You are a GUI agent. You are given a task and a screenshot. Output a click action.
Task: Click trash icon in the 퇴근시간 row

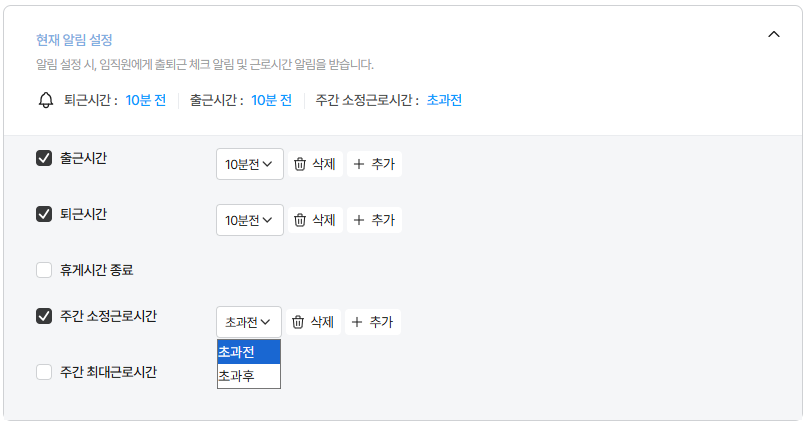coord(300,220)
